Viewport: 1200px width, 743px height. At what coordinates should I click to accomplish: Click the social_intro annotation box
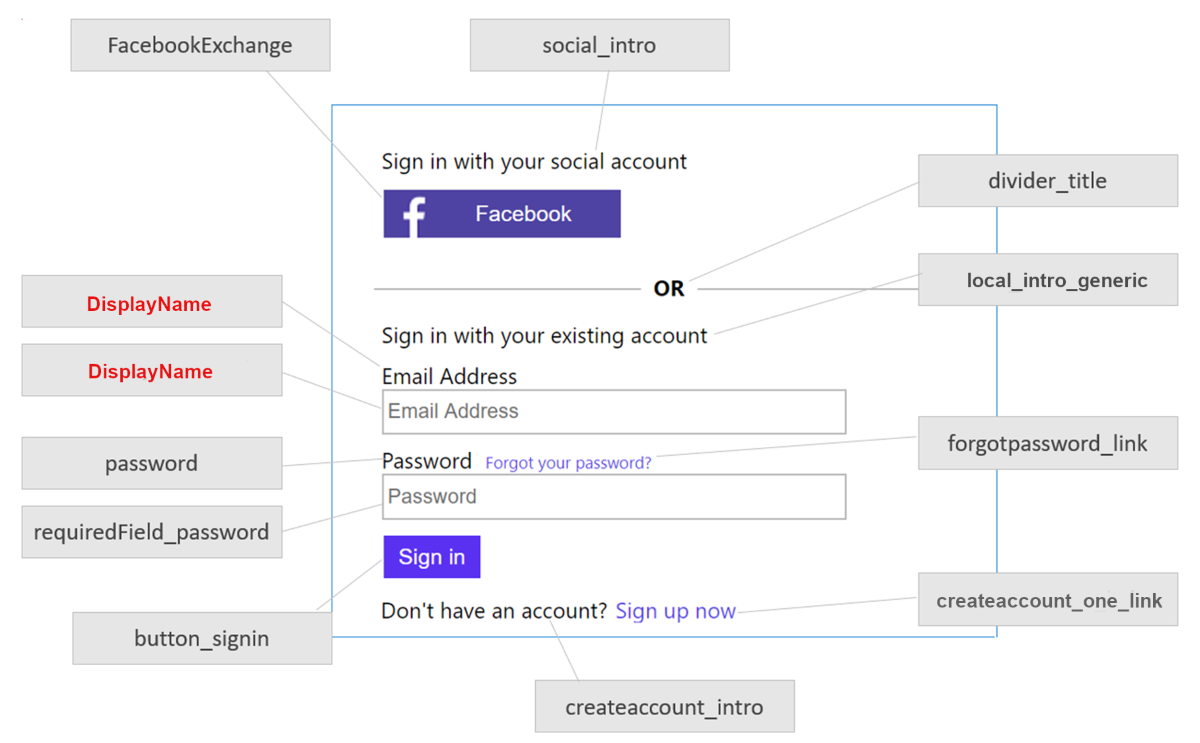point(599,45)
